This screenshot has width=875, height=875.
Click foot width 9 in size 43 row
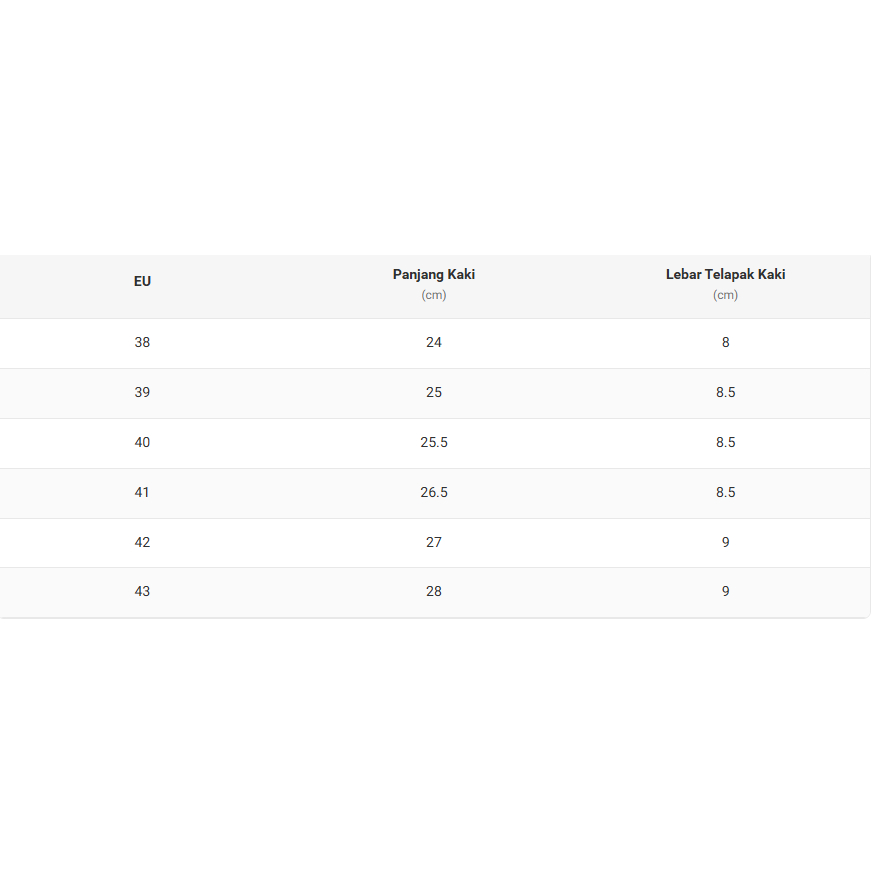725,592
